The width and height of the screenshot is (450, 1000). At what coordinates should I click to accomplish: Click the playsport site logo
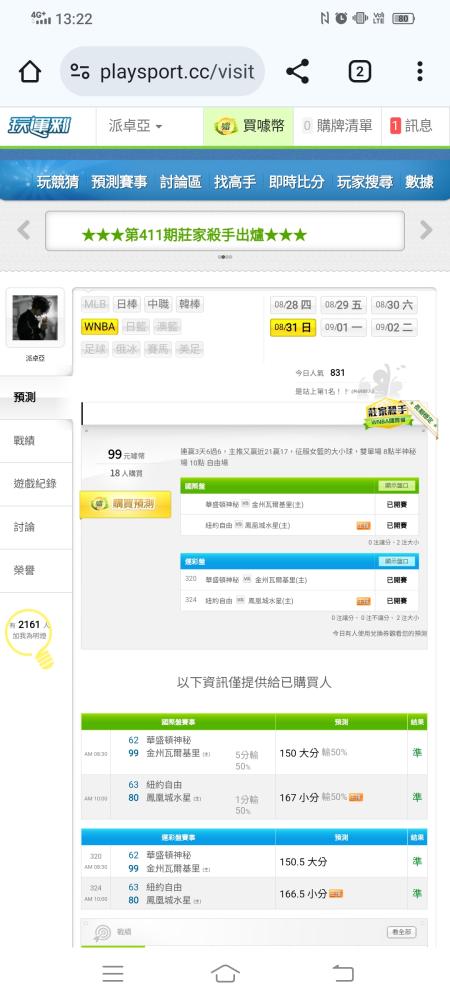(x=39, y=126)
